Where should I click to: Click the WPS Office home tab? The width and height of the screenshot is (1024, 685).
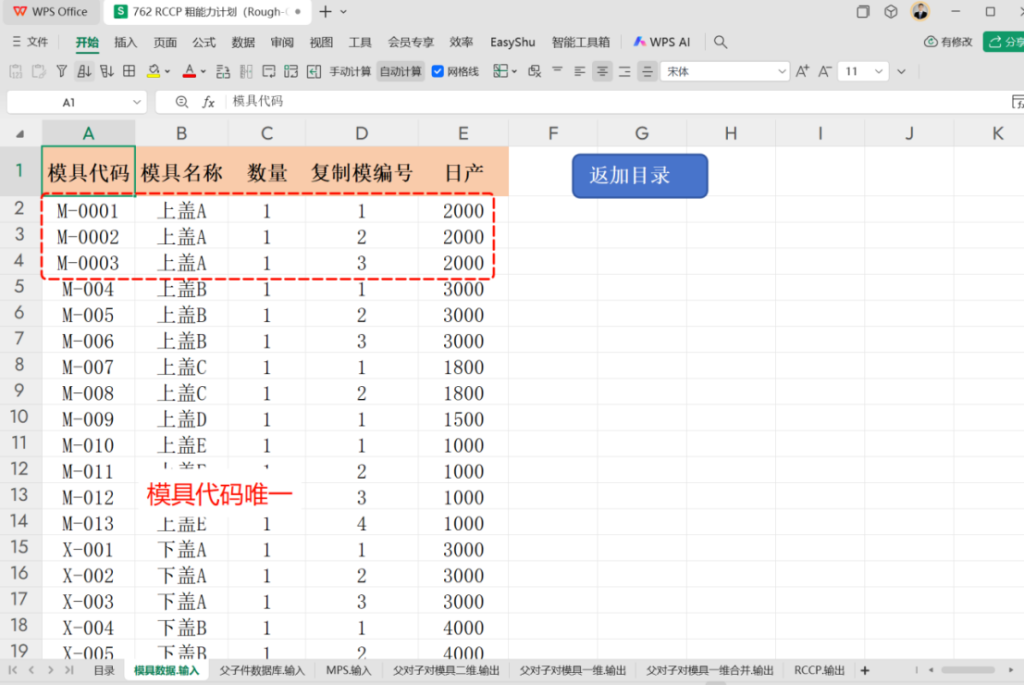point(50,11)
